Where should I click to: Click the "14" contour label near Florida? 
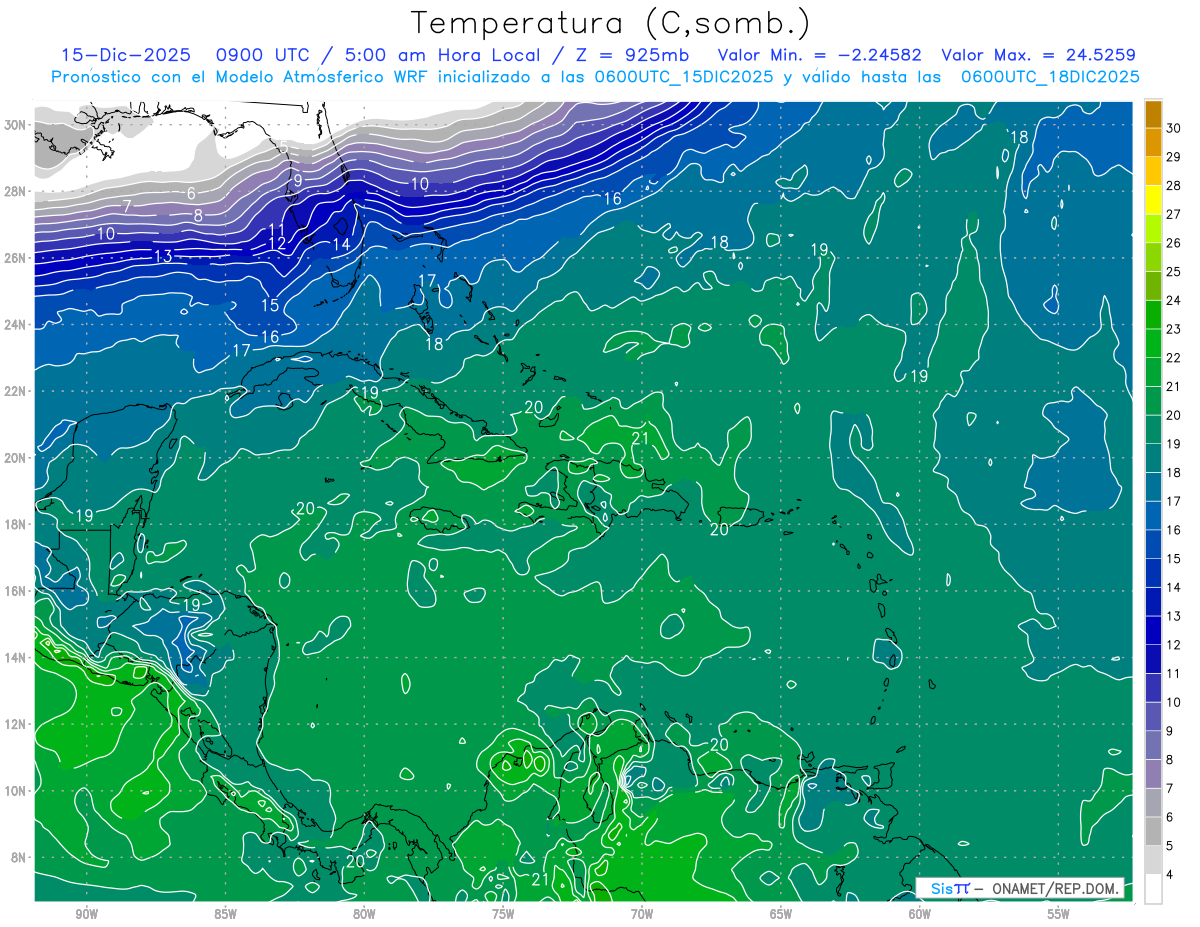pyautogui.click(x=341, y=244)
